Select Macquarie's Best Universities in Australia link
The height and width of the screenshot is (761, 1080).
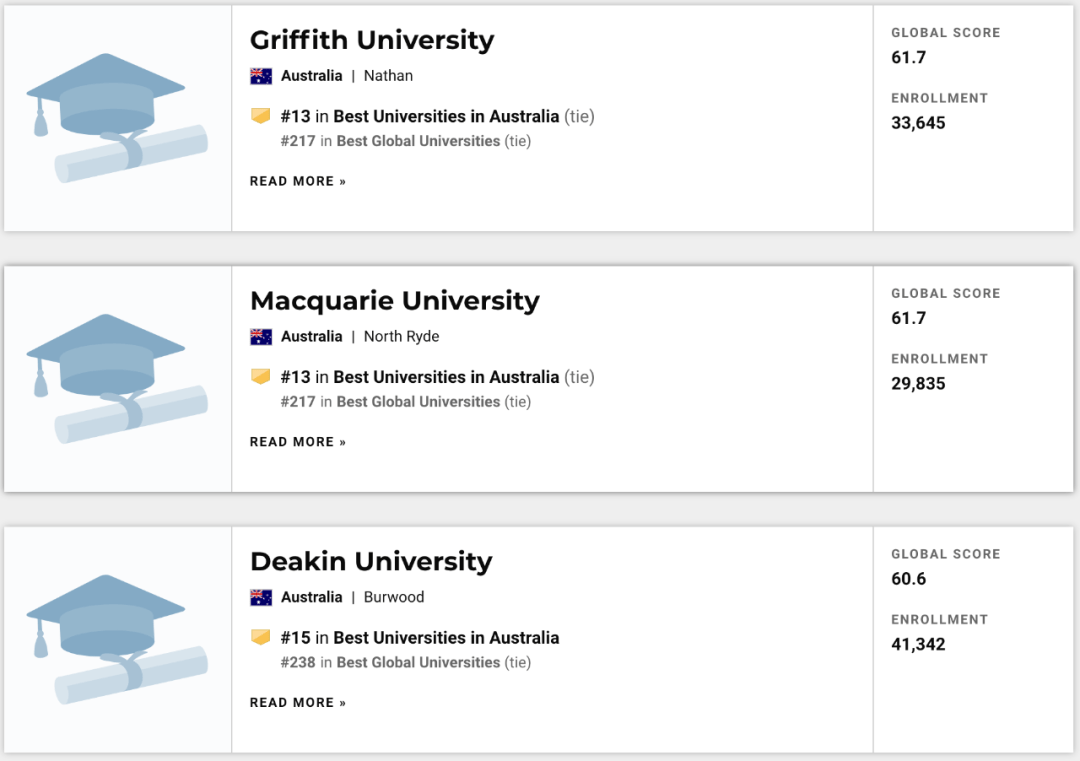click(446, 377)
